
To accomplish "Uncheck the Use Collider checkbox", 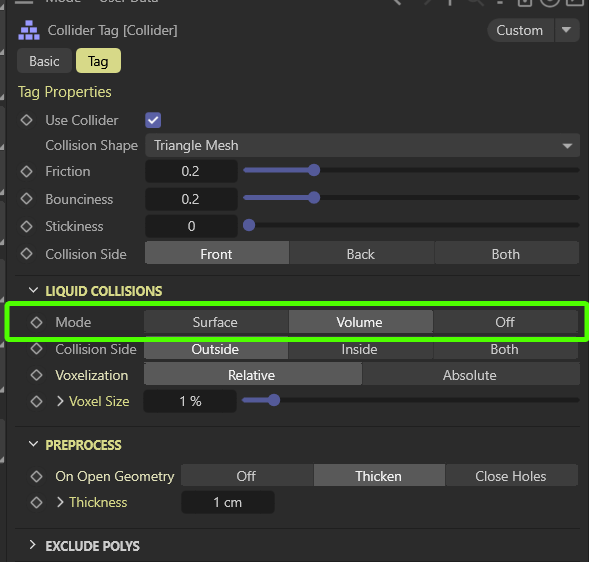I will point(153,120).
